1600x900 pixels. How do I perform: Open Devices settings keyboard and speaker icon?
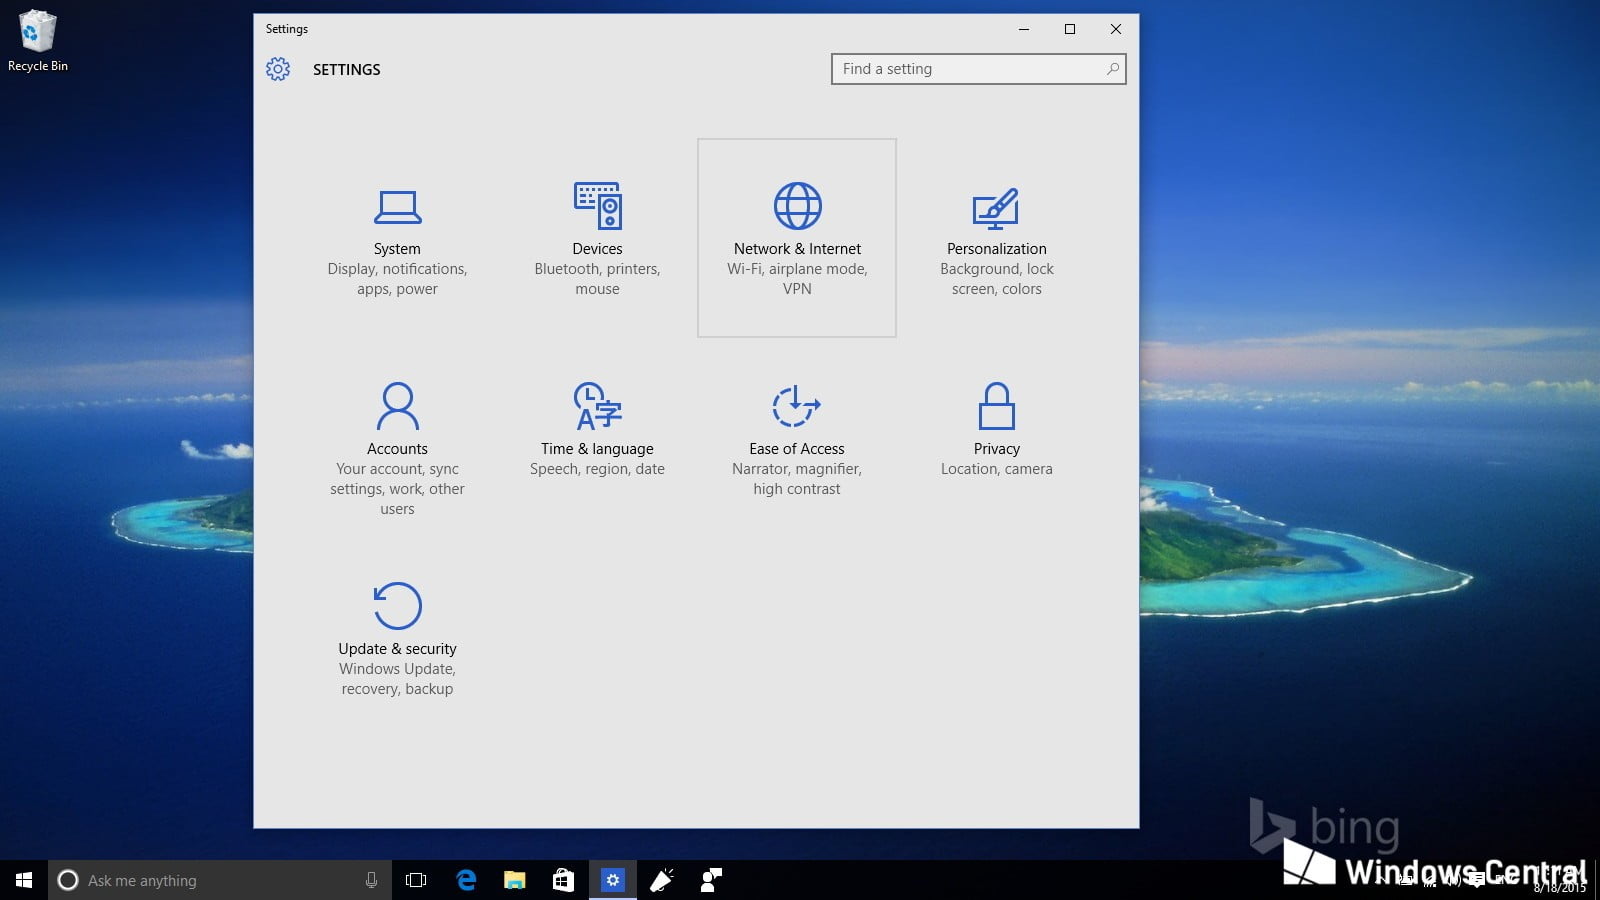pos(597,206)
